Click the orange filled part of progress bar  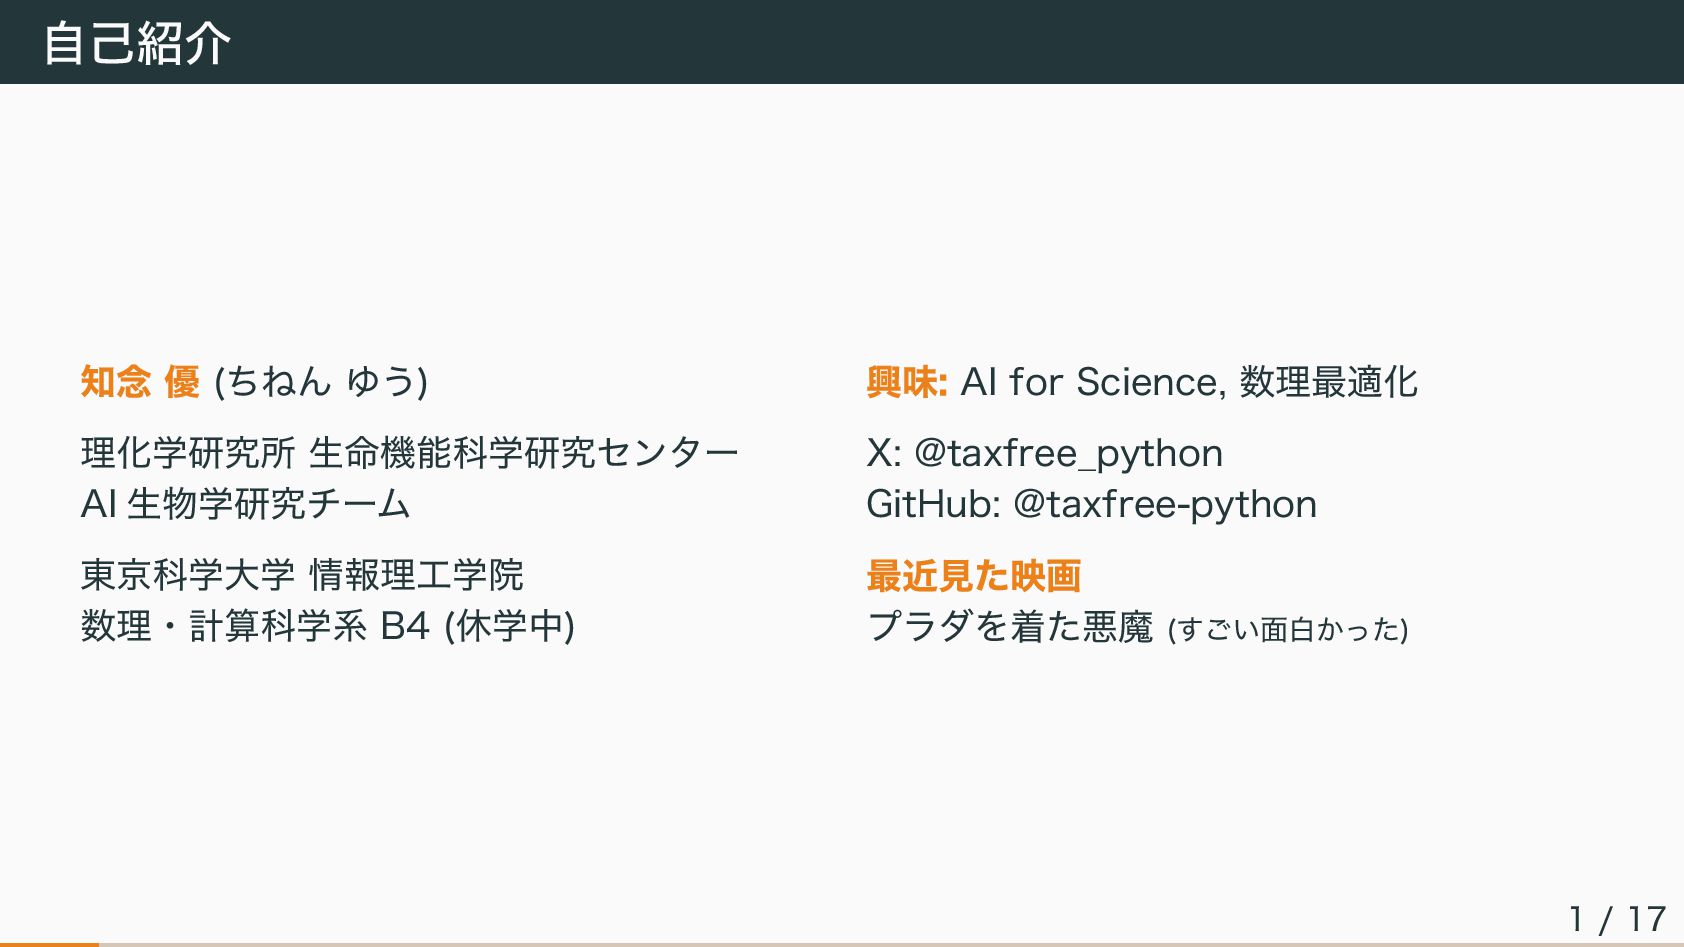click(x=49, y=943)
